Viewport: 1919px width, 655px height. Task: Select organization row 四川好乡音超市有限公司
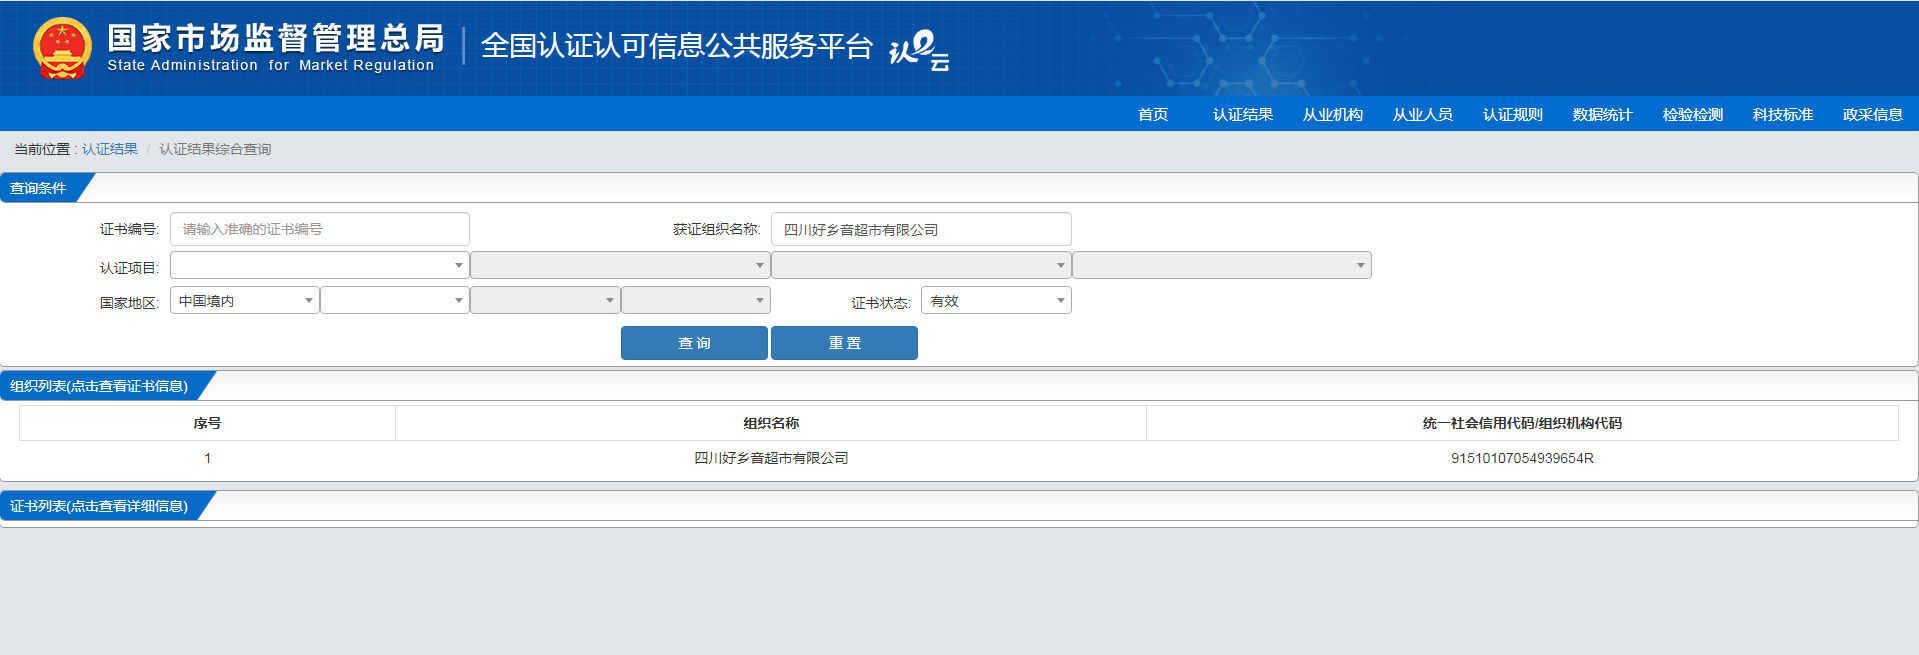[x=771, y=458]
